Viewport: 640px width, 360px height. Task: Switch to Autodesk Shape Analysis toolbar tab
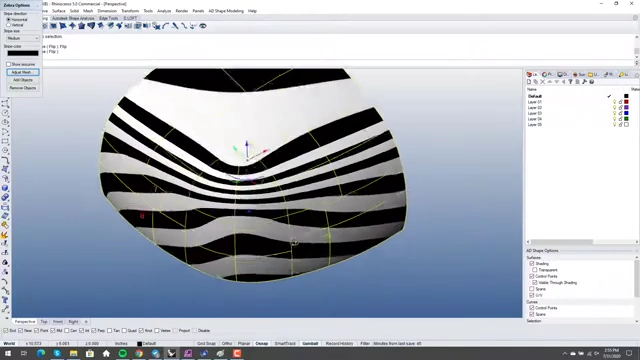point(73,18)
